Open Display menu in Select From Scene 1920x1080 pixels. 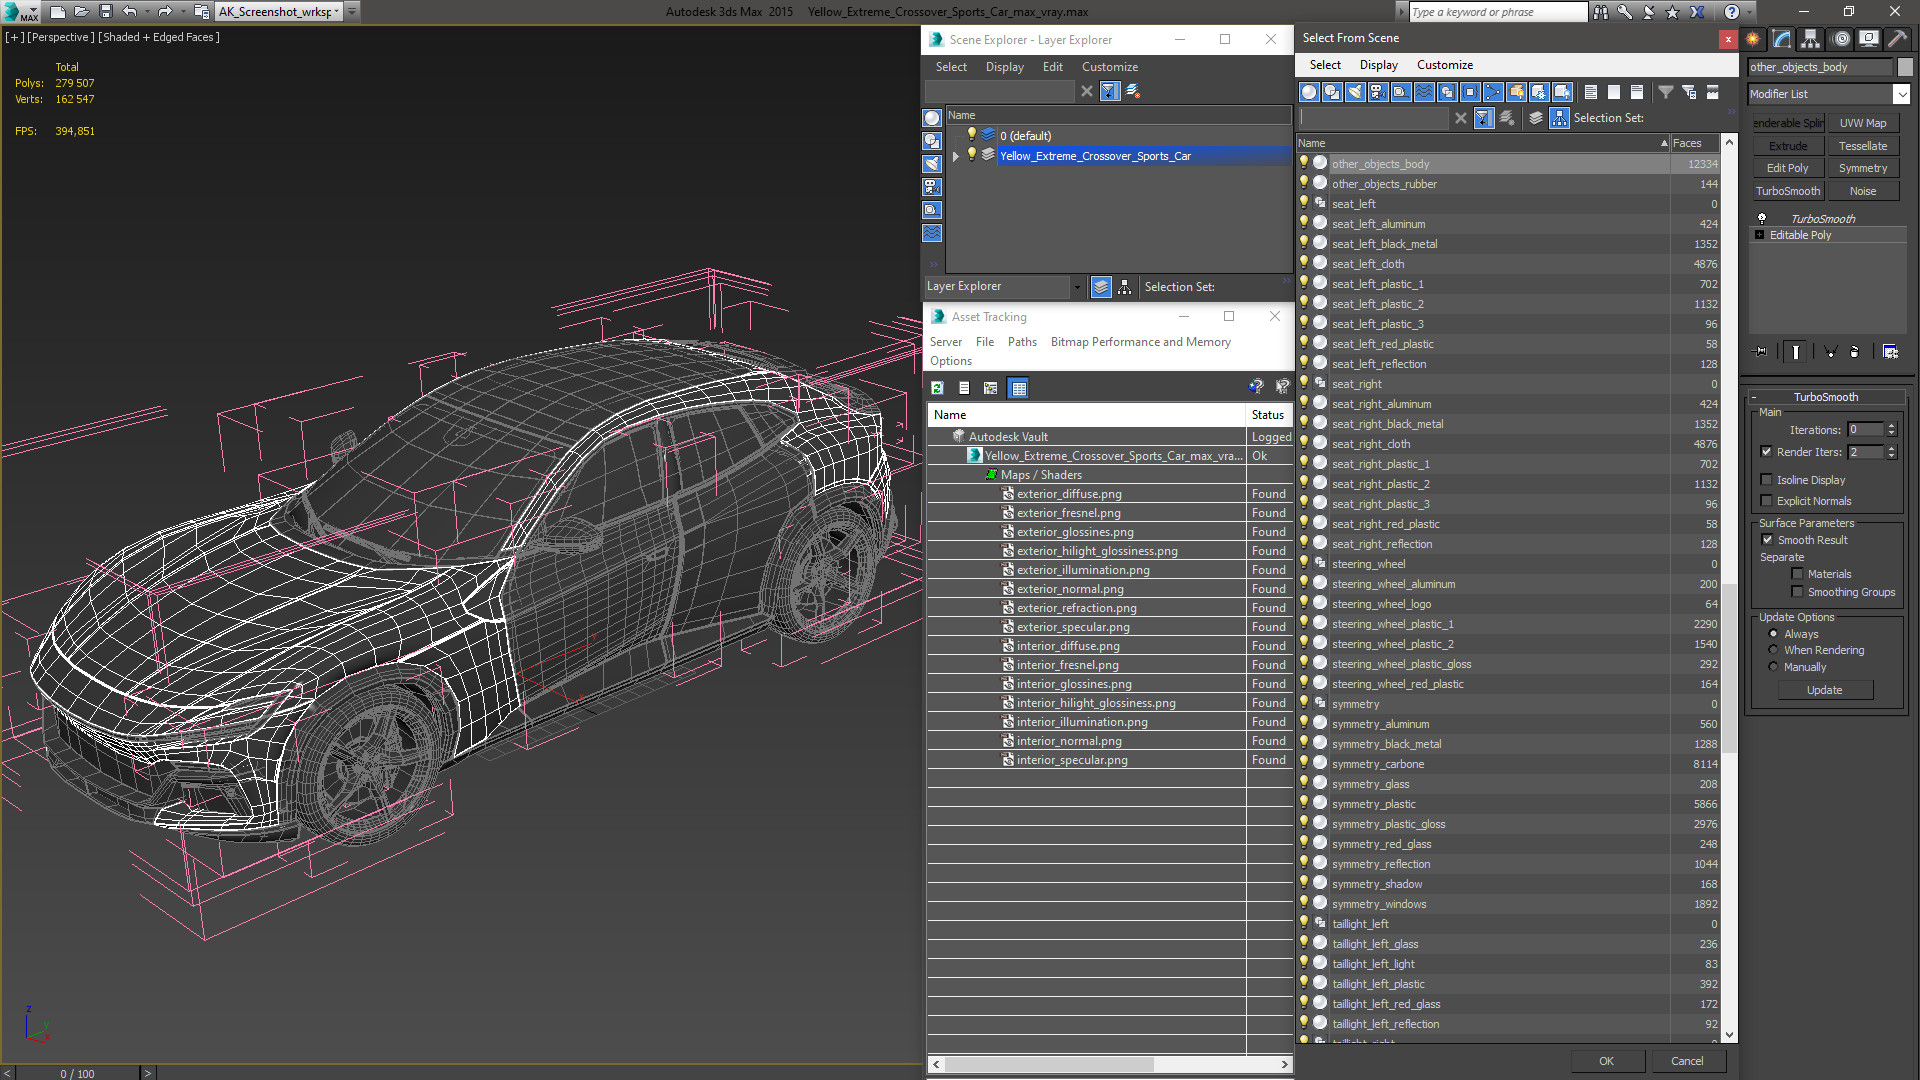(1378, 65)
